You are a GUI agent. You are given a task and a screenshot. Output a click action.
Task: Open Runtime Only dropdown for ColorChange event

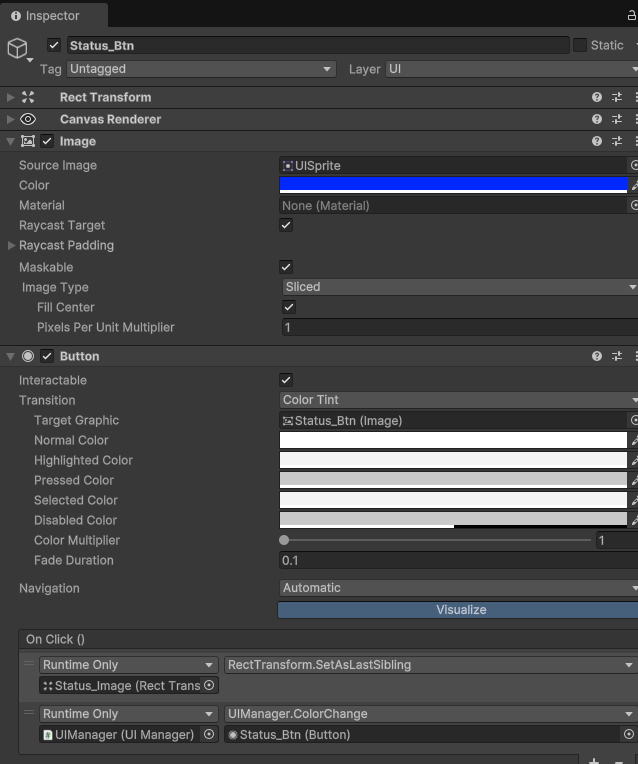coord(128,714)
